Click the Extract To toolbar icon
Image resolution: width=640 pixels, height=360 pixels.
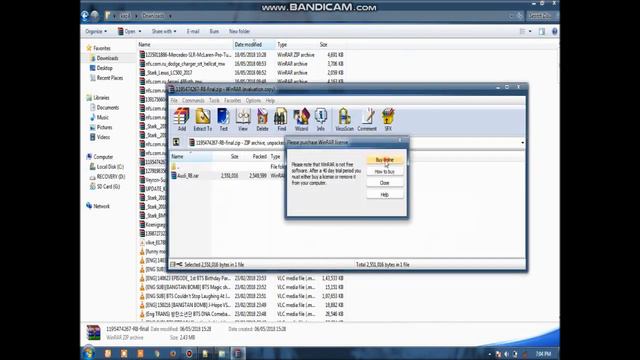coord(202,120)
